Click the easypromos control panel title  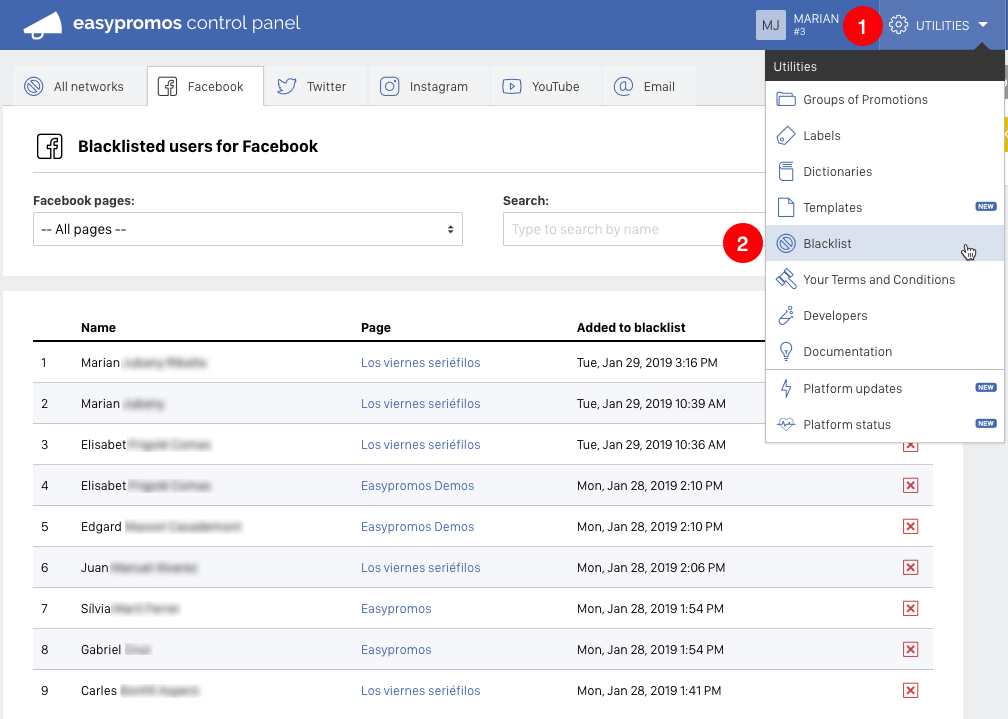pos(186,23)
